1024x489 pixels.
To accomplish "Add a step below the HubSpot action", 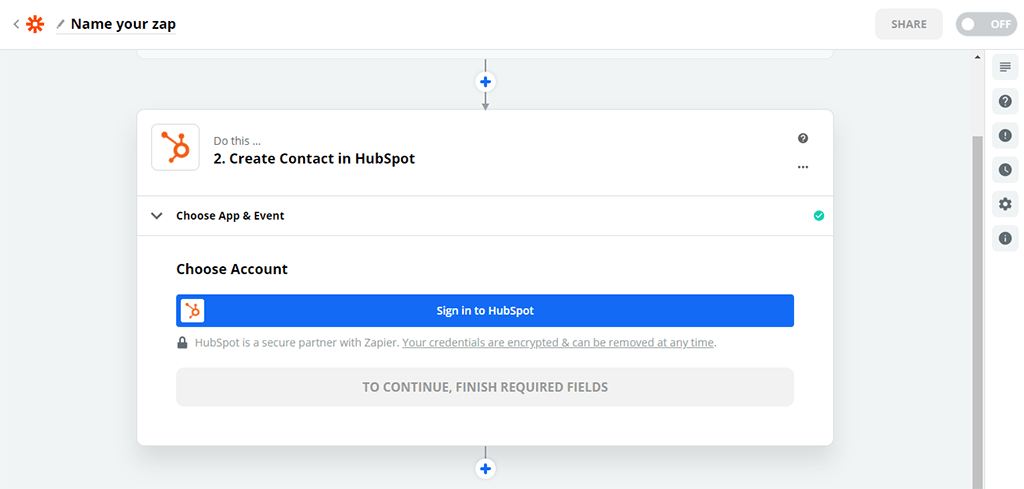I will point(485,468).
